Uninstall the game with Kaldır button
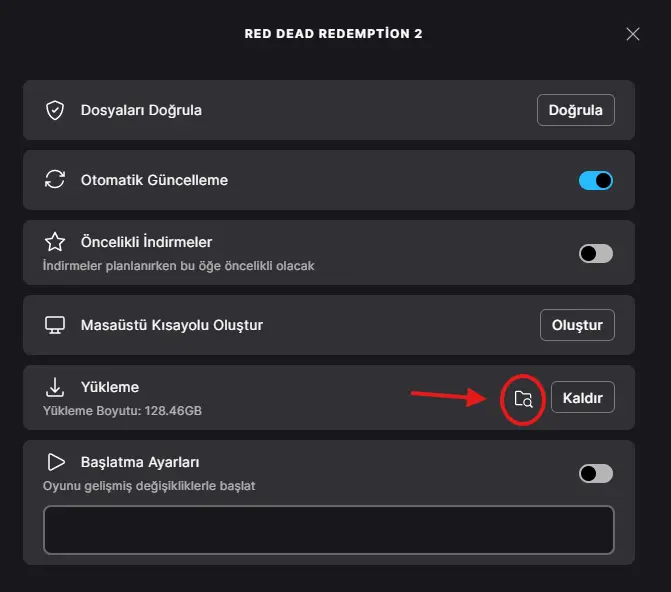 point(582,397)
